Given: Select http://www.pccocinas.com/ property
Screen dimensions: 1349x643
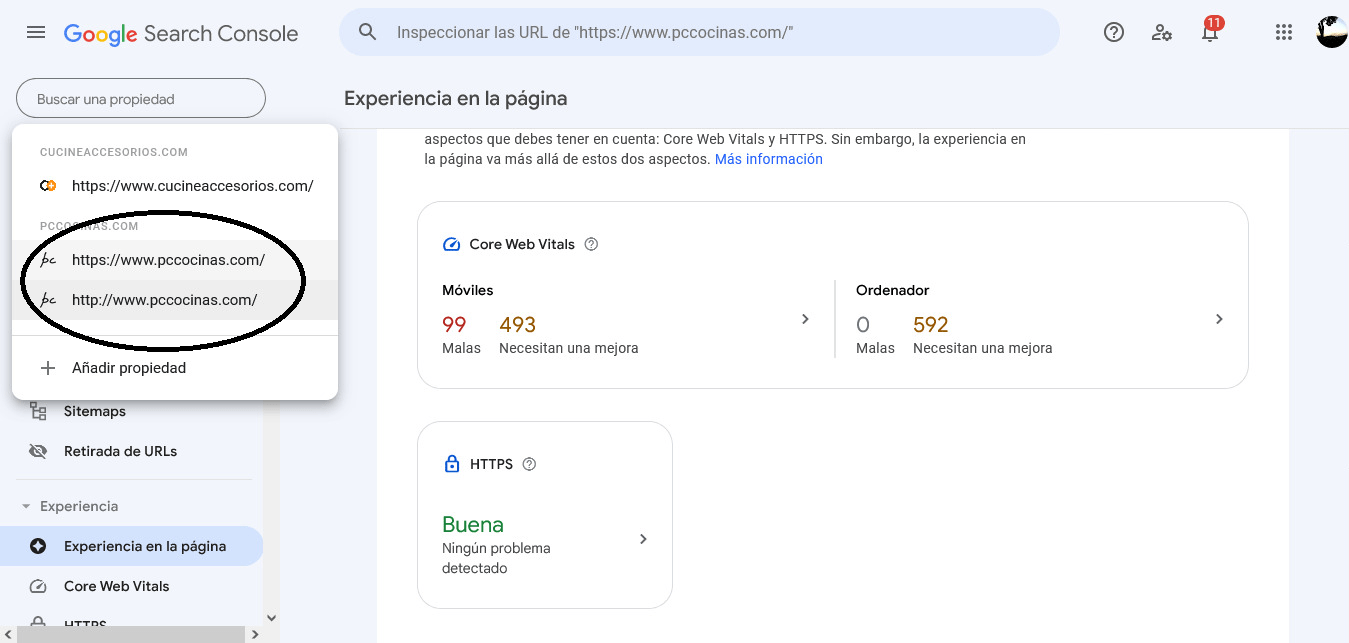Looking at the screenshot, I should pos(175,300).
